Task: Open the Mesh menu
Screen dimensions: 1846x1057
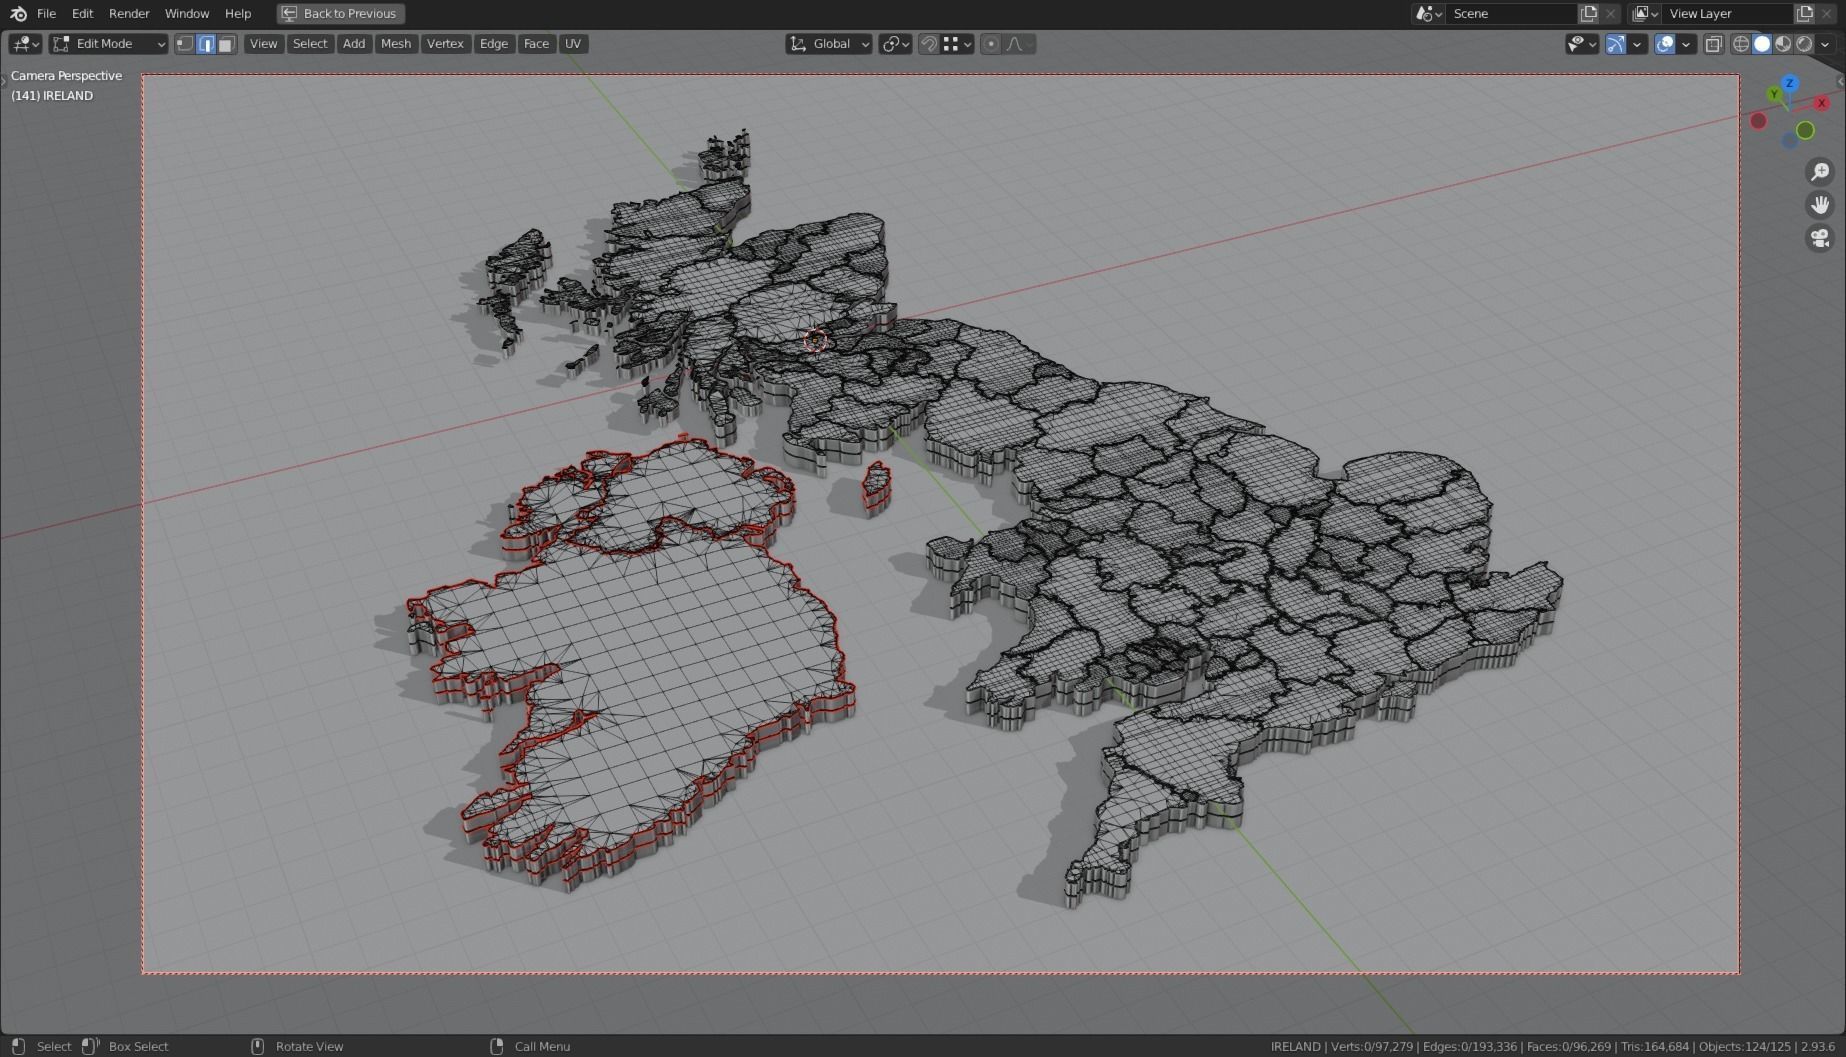Action: point(396,43)
